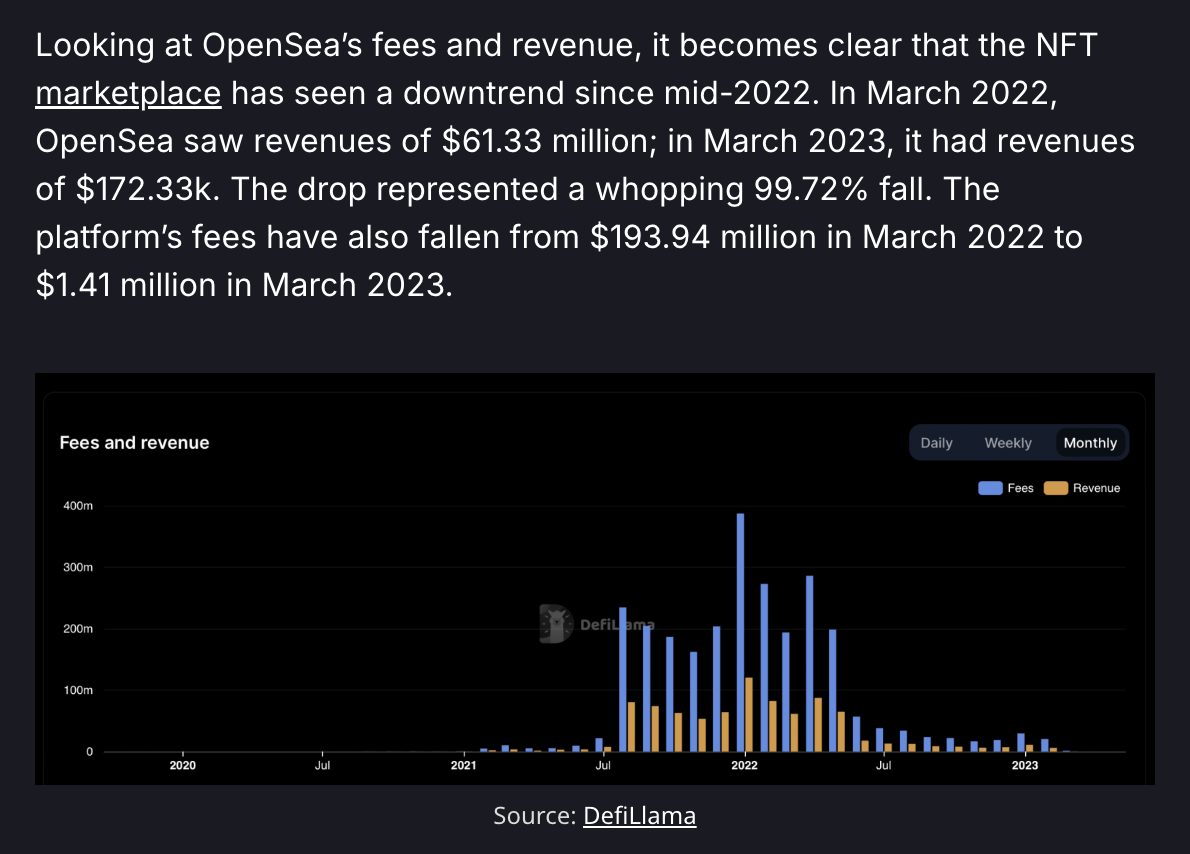Click the tallest blue Fees bar
The image size is (1190, 854).
[740, 632]
